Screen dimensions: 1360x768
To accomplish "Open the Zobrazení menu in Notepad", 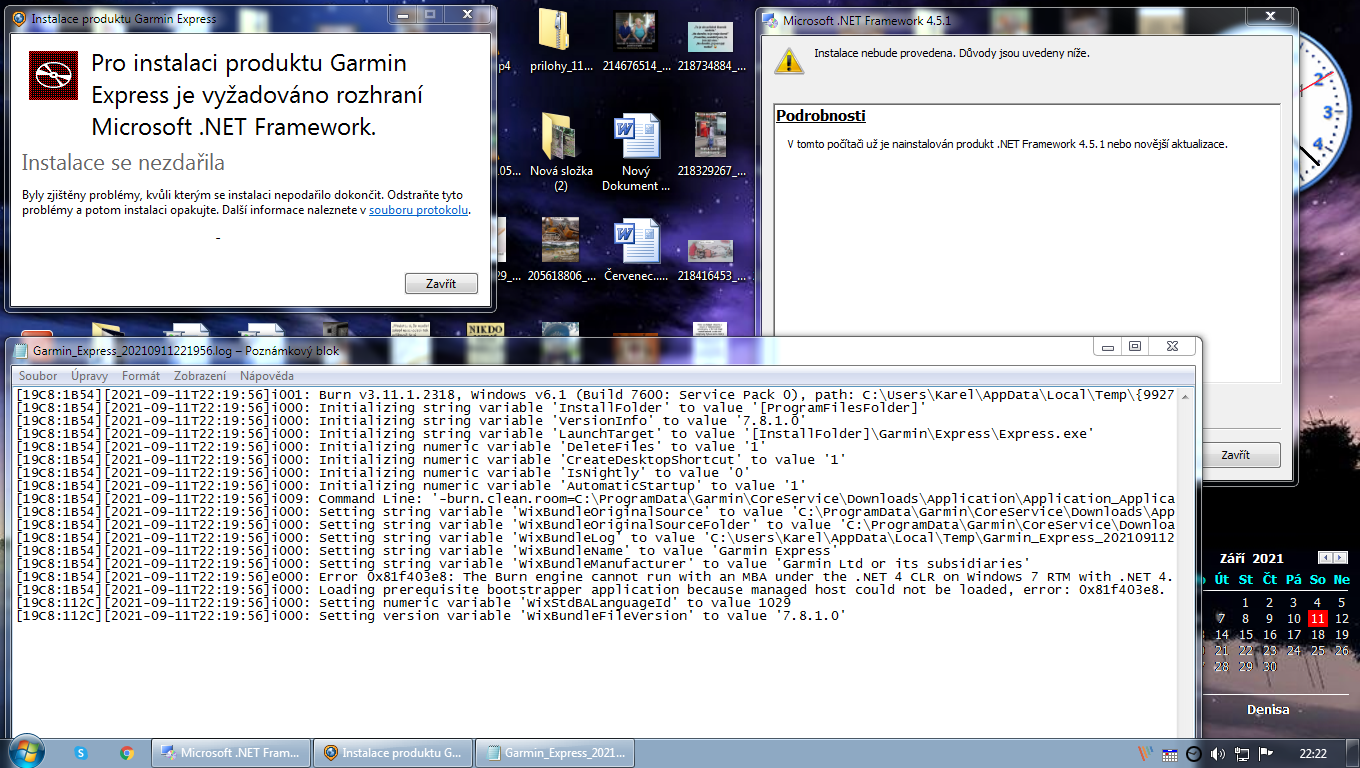I will (200, 376).
